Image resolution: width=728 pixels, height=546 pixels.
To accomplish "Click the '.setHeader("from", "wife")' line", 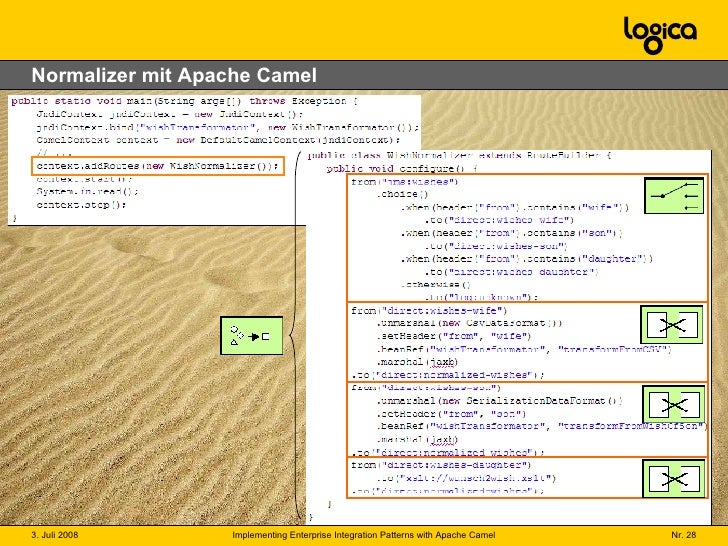I will click(454, 336).
